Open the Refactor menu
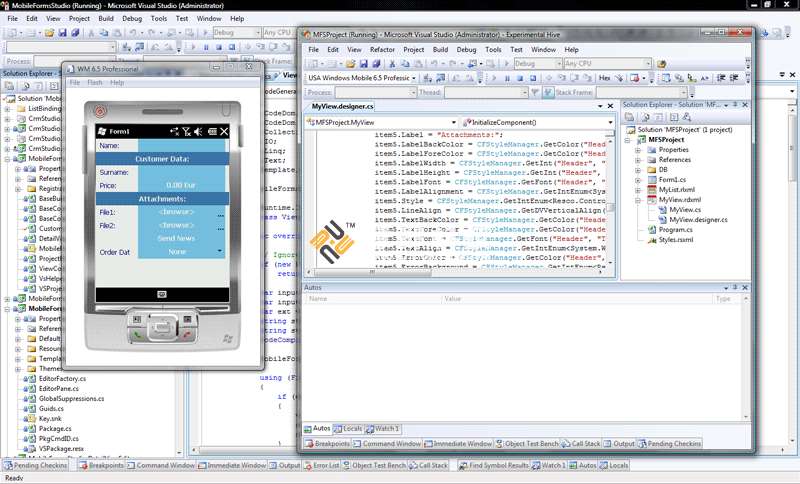Screen dimensions: 800x484 [x=382, y=49]
